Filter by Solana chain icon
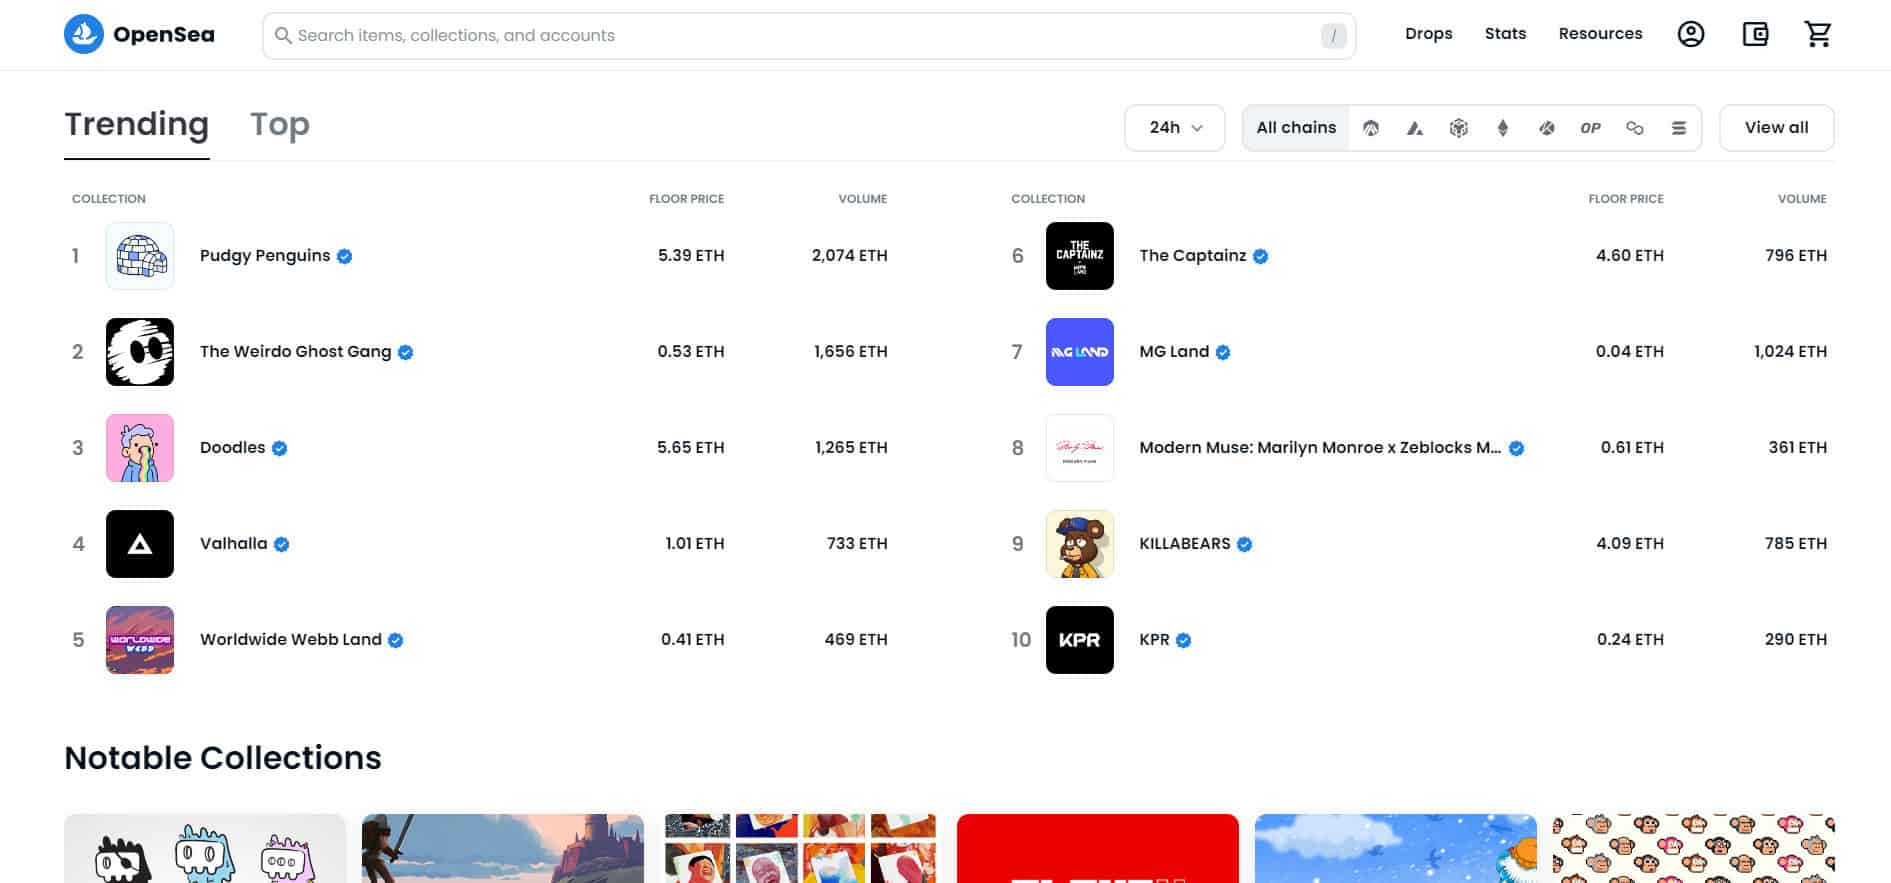 pos(1679,128)
